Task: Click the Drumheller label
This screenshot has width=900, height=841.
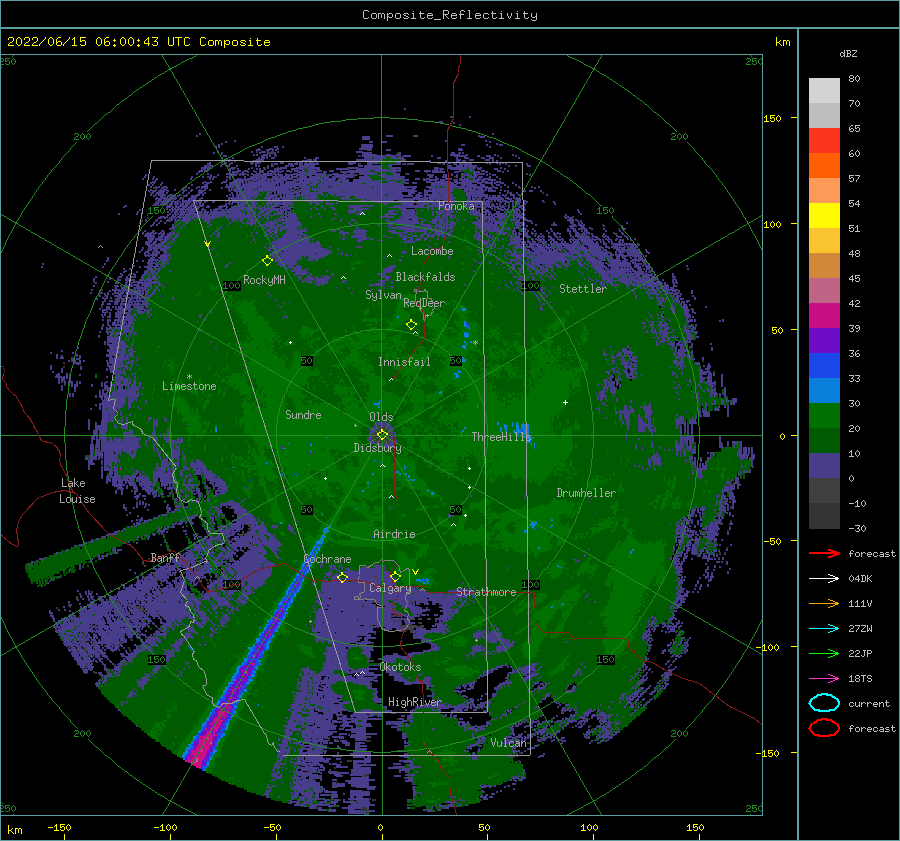Action: coord(586,493)
